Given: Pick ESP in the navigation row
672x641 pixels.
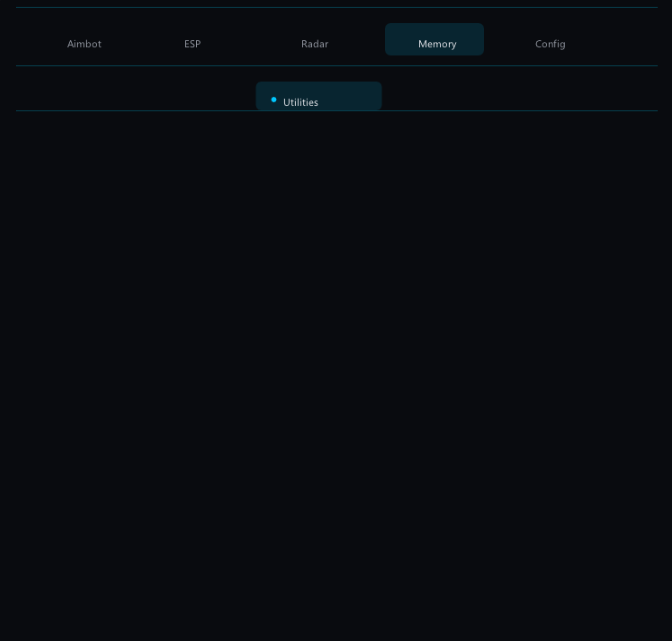Looking at the screenshot, I should coord(192,44).
